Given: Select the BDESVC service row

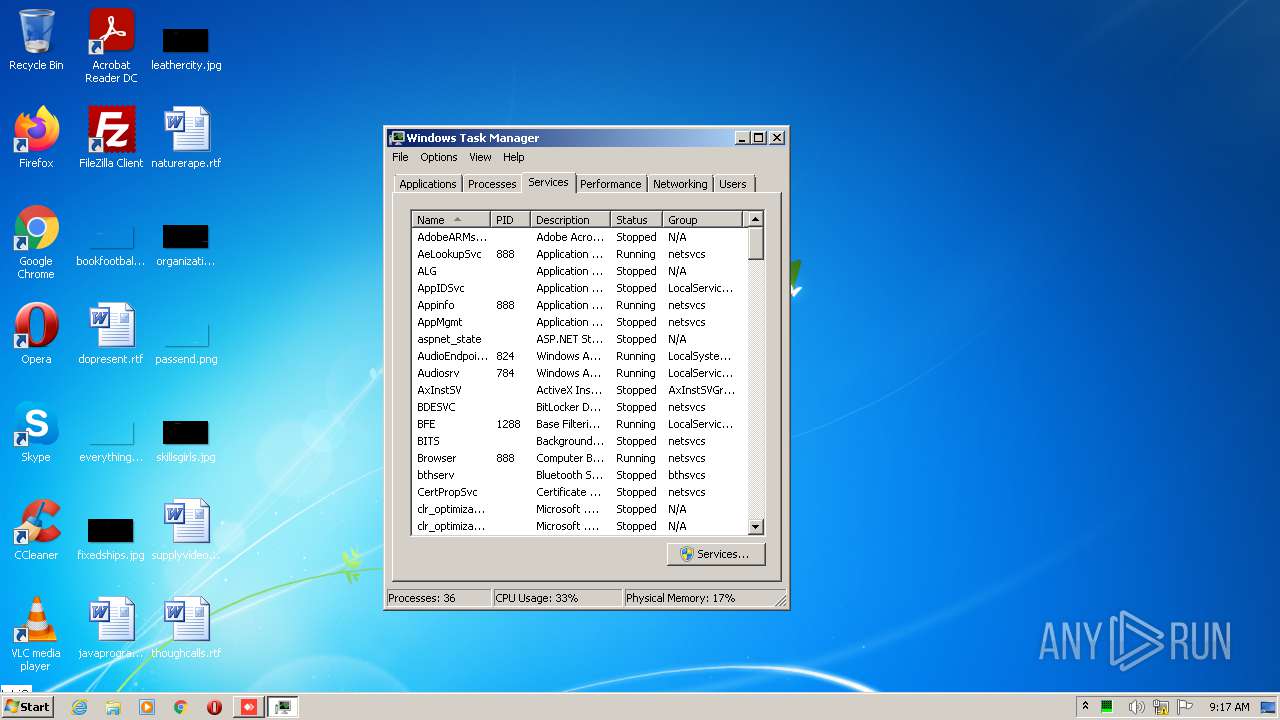Looking at the screenshot, I should coord(579,407).
